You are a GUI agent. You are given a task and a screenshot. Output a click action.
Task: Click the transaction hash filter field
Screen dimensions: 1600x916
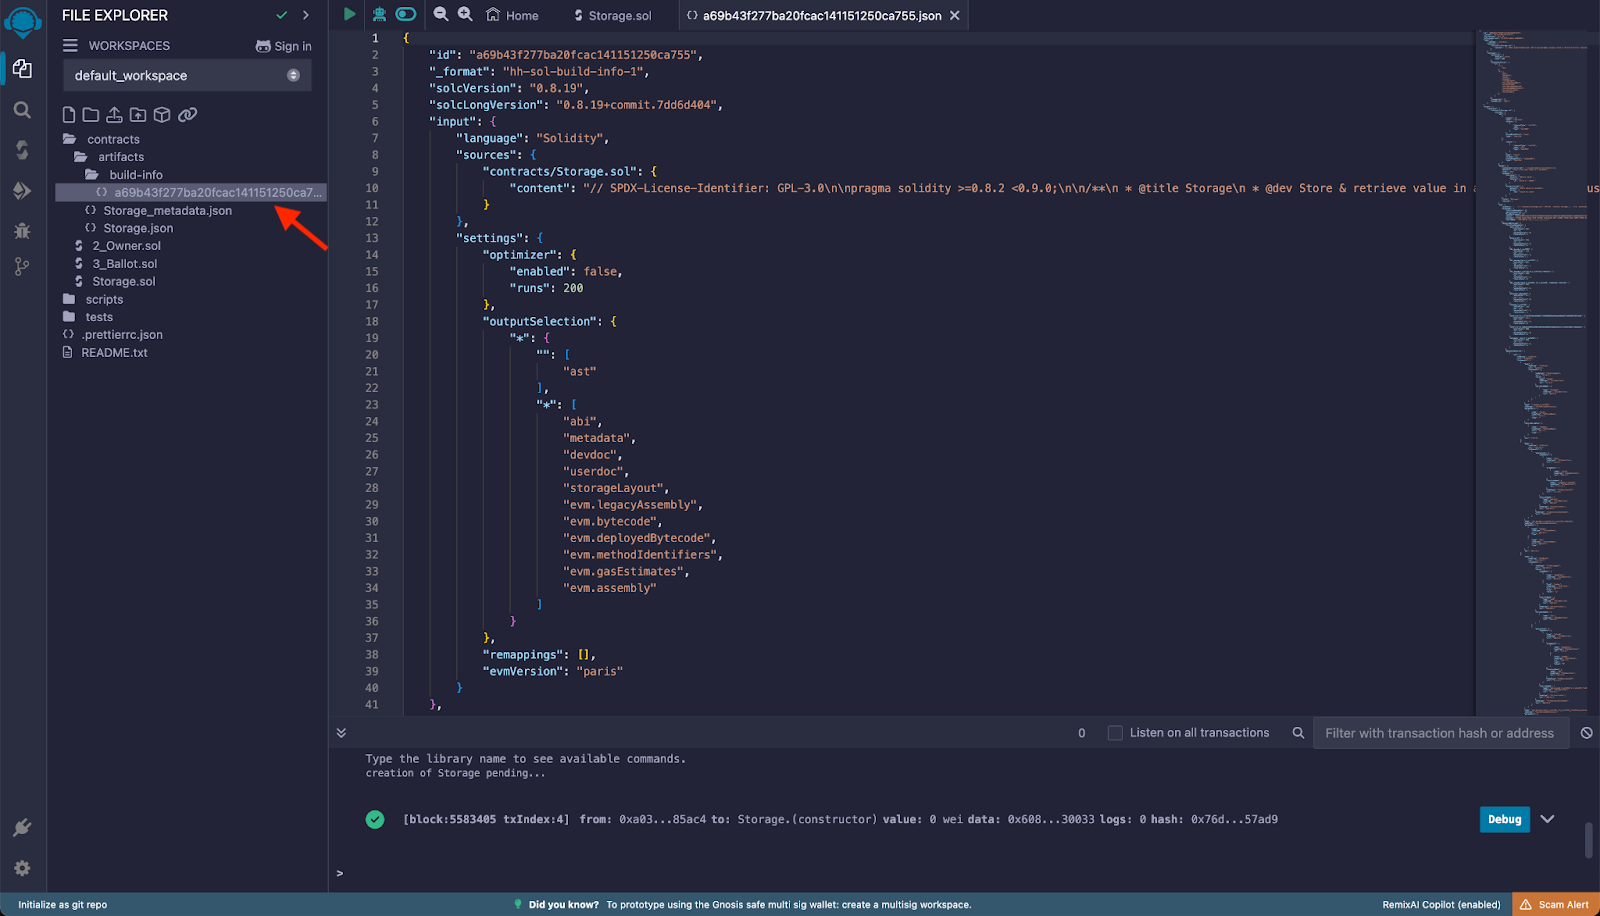click(x=1439, y=733)
